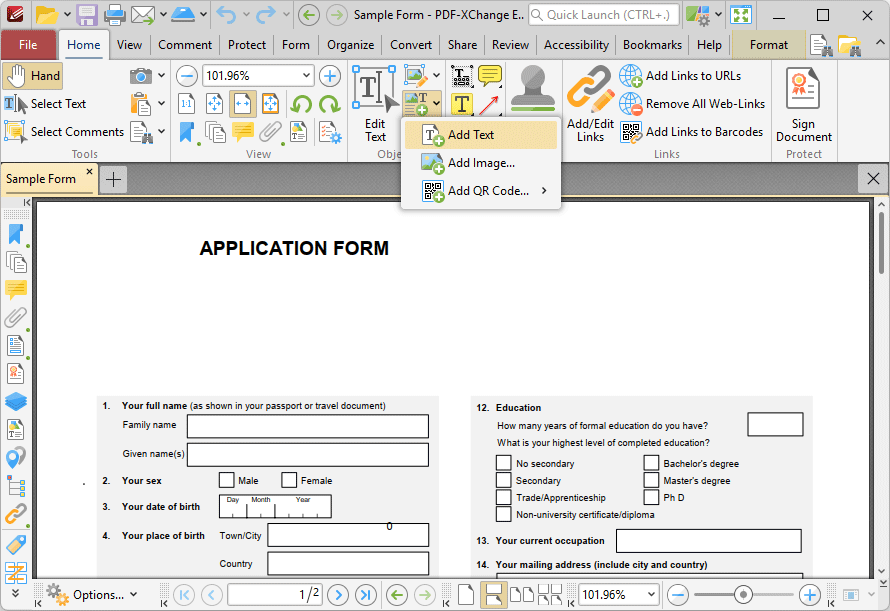Choose Add Image... from the menu
The height and width of the screenshot is (611, 890).
(481, 163)
